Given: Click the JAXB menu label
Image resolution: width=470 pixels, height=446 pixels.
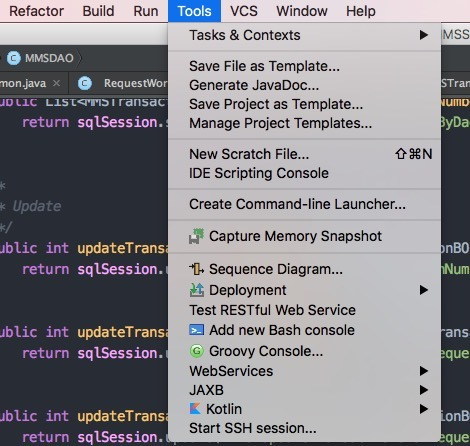Looking at the screenshot, I should pos(206,390).
